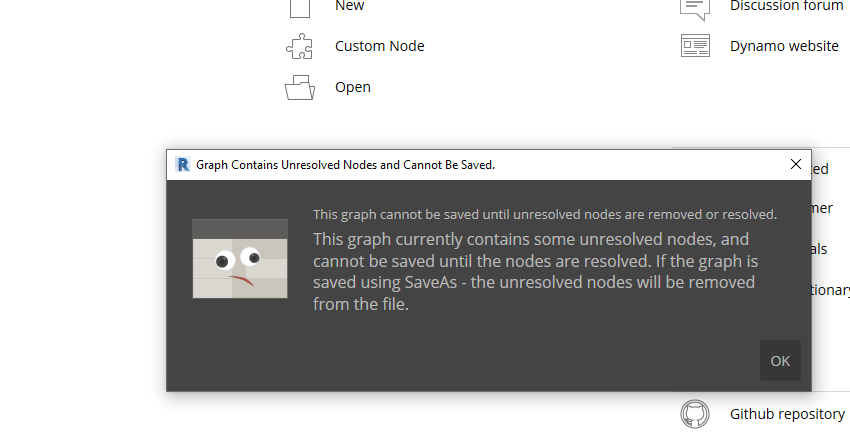
Task: Click the sad-face node illustration
Action: coord(240,258)
